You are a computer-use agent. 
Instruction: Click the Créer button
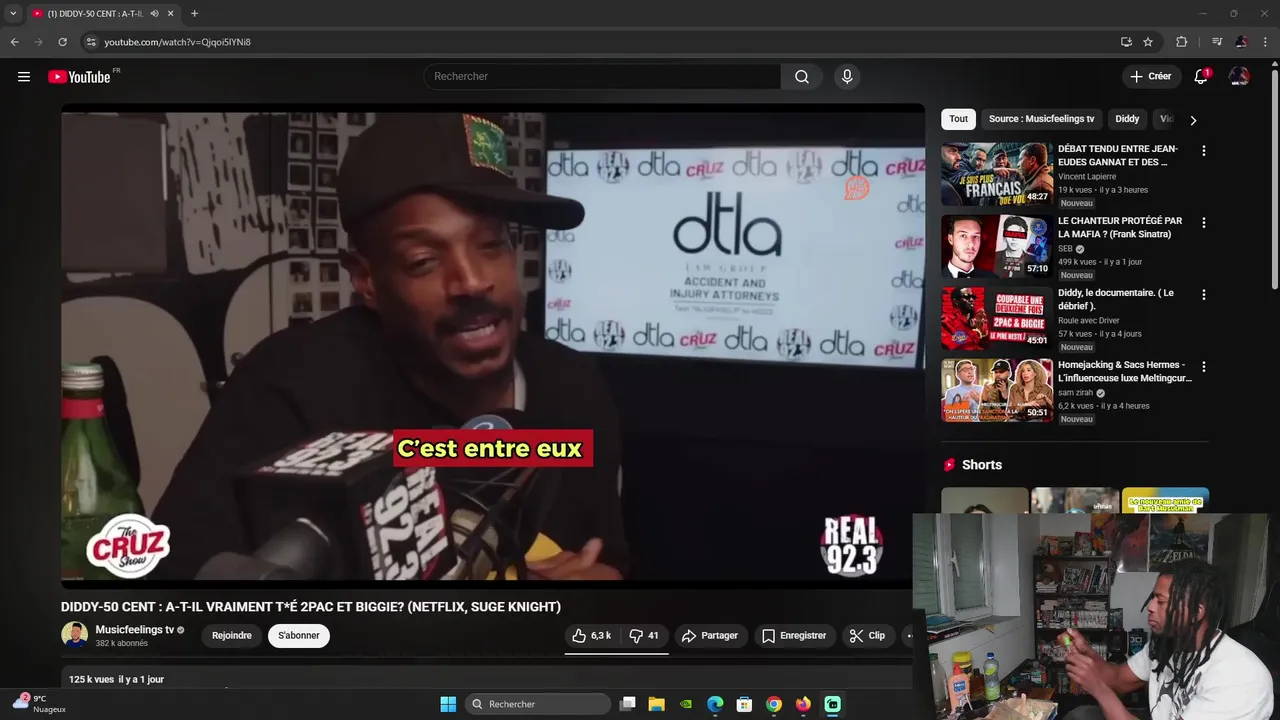(1150, 77)
